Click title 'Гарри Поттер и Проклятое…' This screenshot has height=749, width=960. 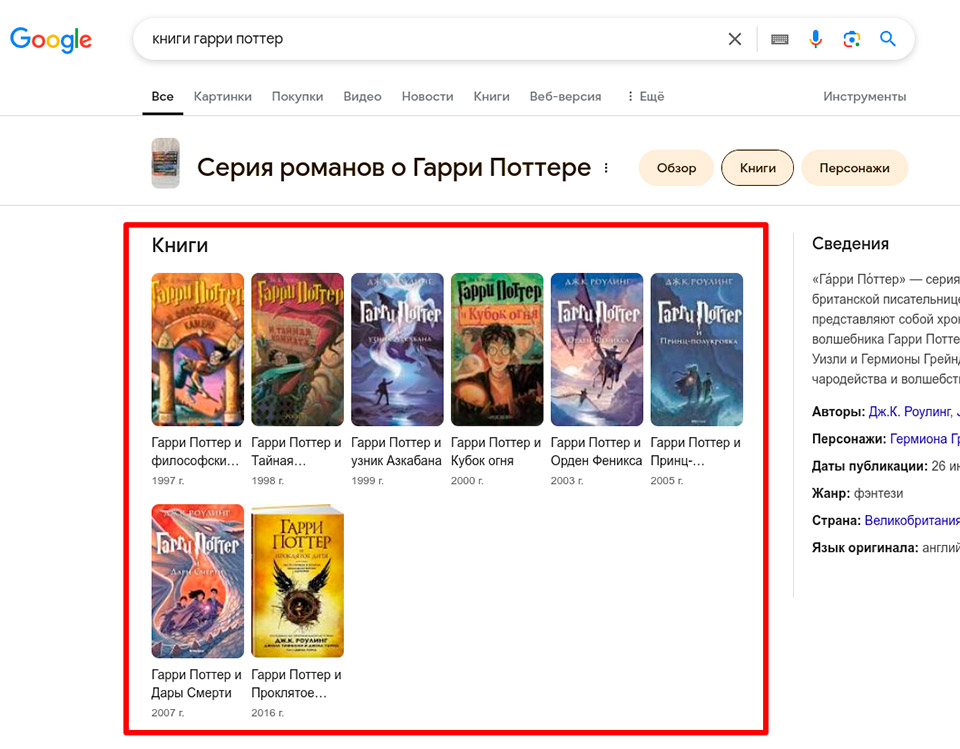296,683
